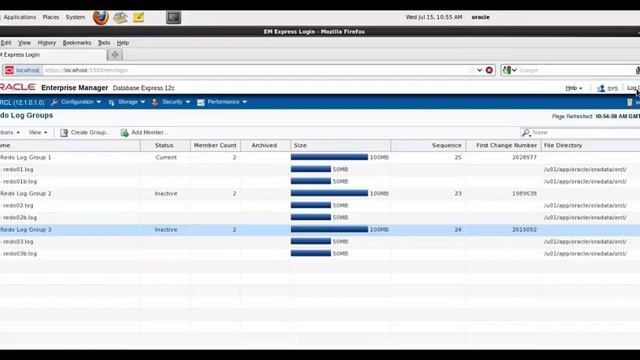This screenshot has height=360, width=640.
Task: Click the Add Member button
Action: tap(144, 133)
